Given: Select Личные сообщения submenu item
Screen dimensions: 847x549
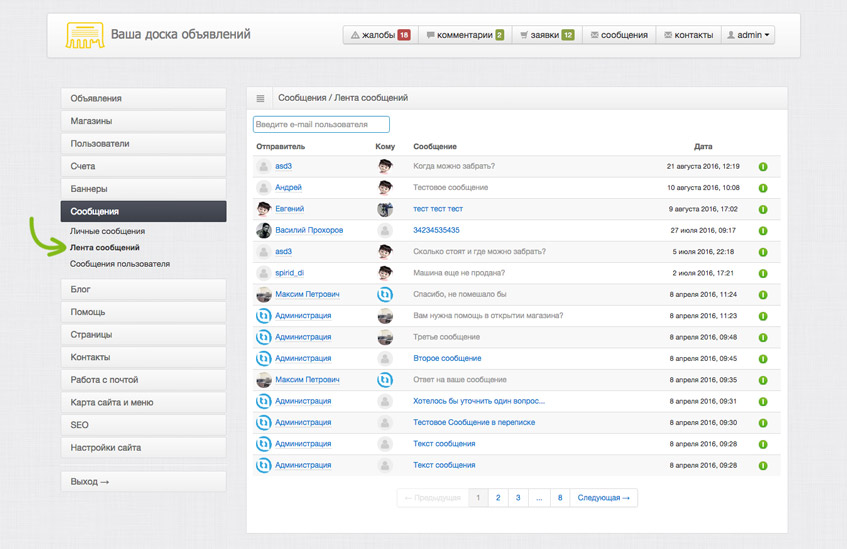Looking at the screenshot, I should [107, 231].
